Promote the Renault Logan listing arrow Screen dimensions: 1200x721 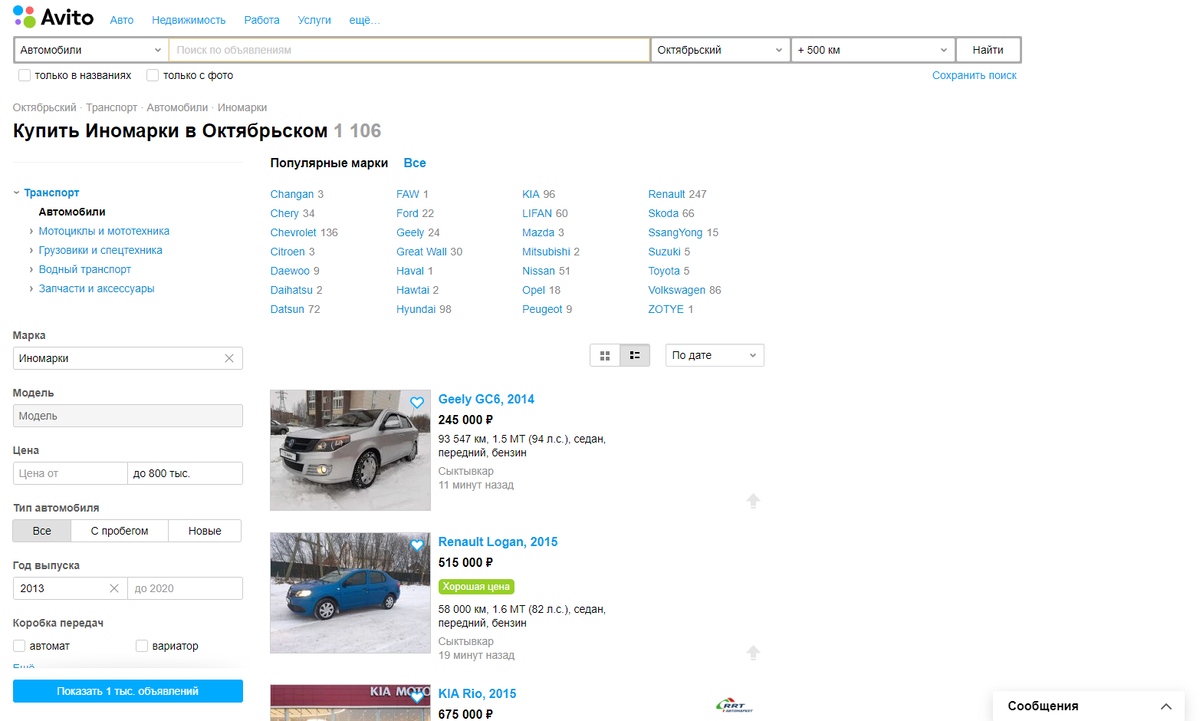coord(753,653)
